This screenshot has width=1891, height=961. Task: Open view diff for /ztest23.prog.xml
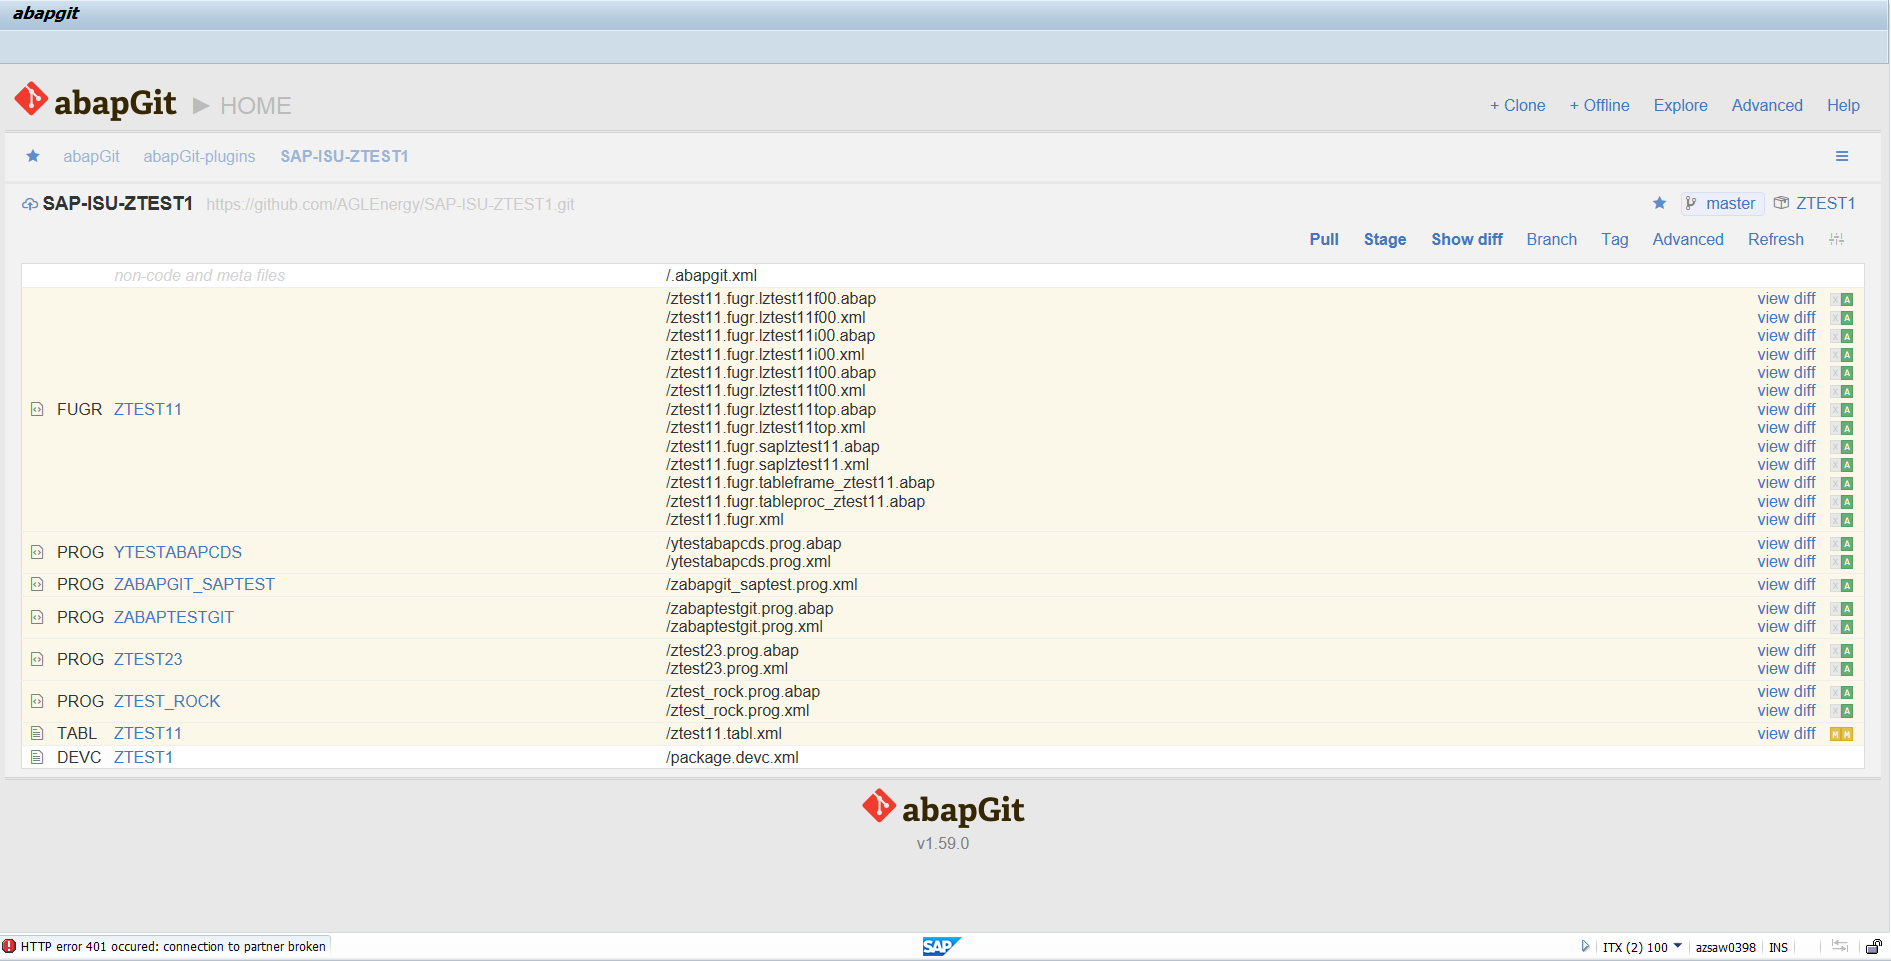1786,669
